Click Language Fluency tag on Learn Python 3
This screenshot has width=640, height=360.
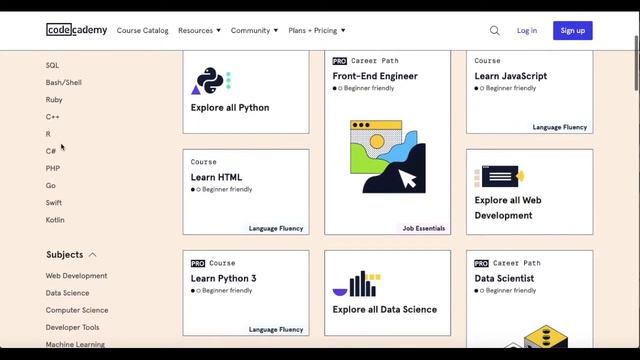[276, 330]
